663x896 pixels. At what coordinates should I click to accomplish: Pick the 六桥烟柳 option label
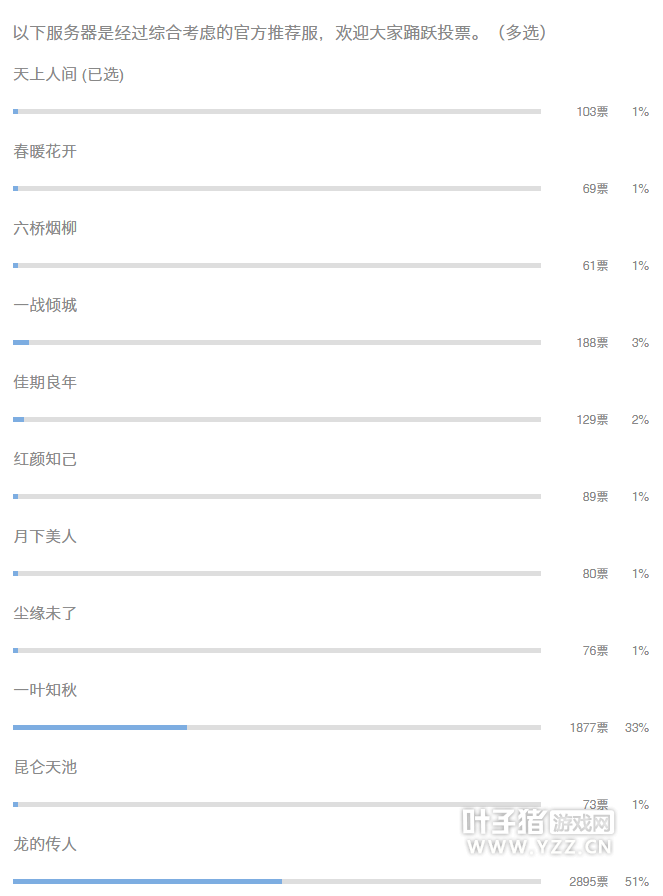point(45,229)
